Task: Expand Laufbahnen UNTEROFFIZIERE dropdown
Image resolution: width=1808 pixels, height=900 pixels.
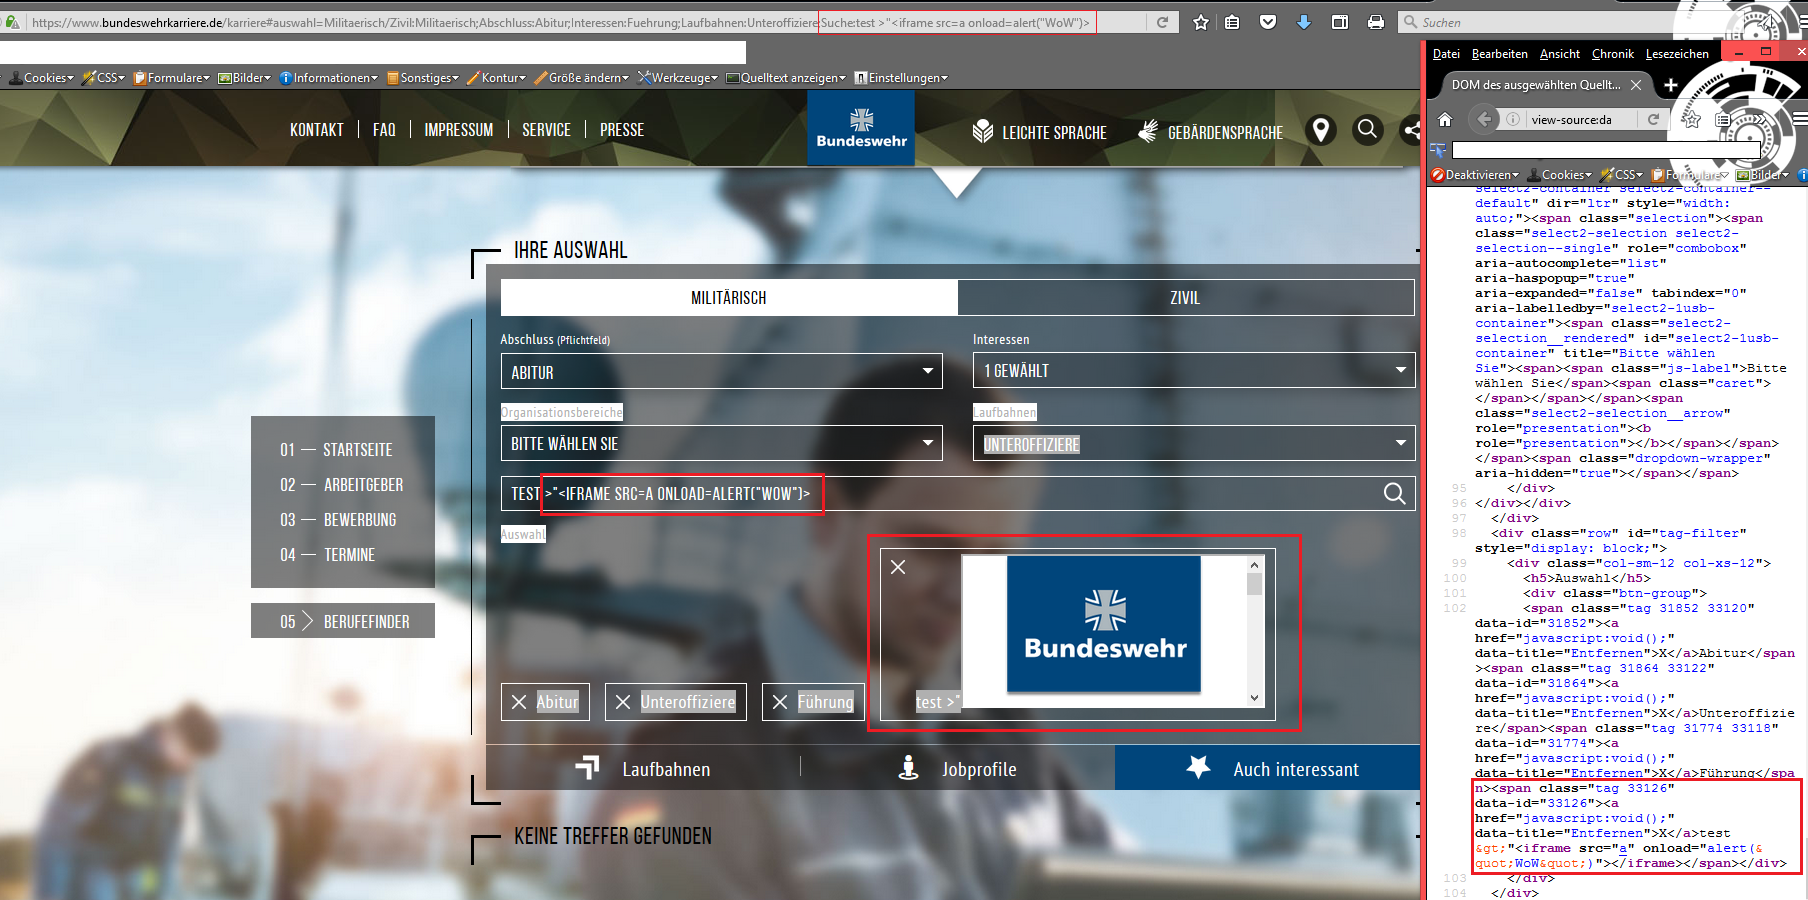Action: pos(1194,443)
